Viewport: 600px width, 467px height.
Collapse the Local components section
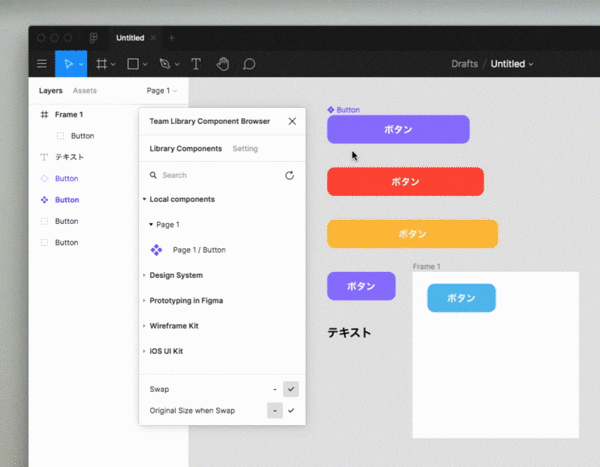(144, 199)
